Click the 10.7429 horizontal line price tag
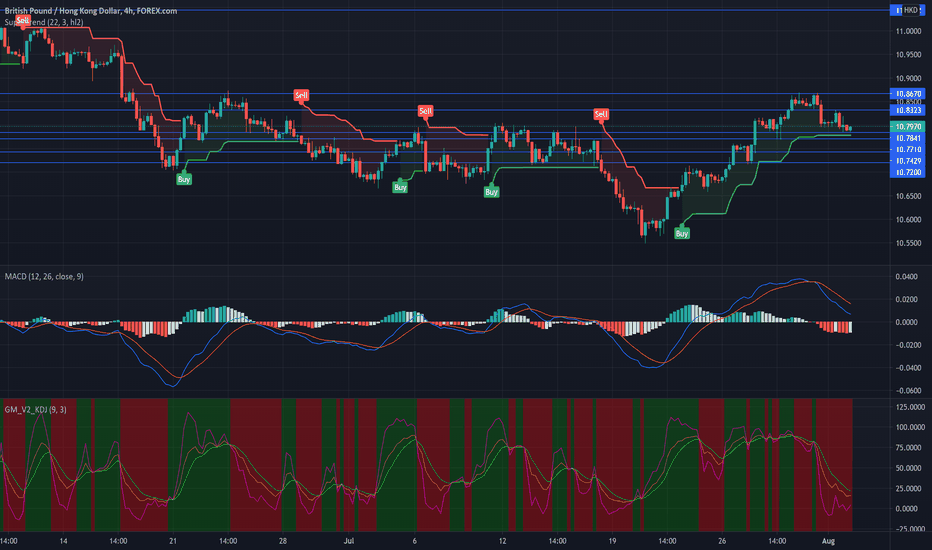Viewport: 932px width, 550px height. 908,161
